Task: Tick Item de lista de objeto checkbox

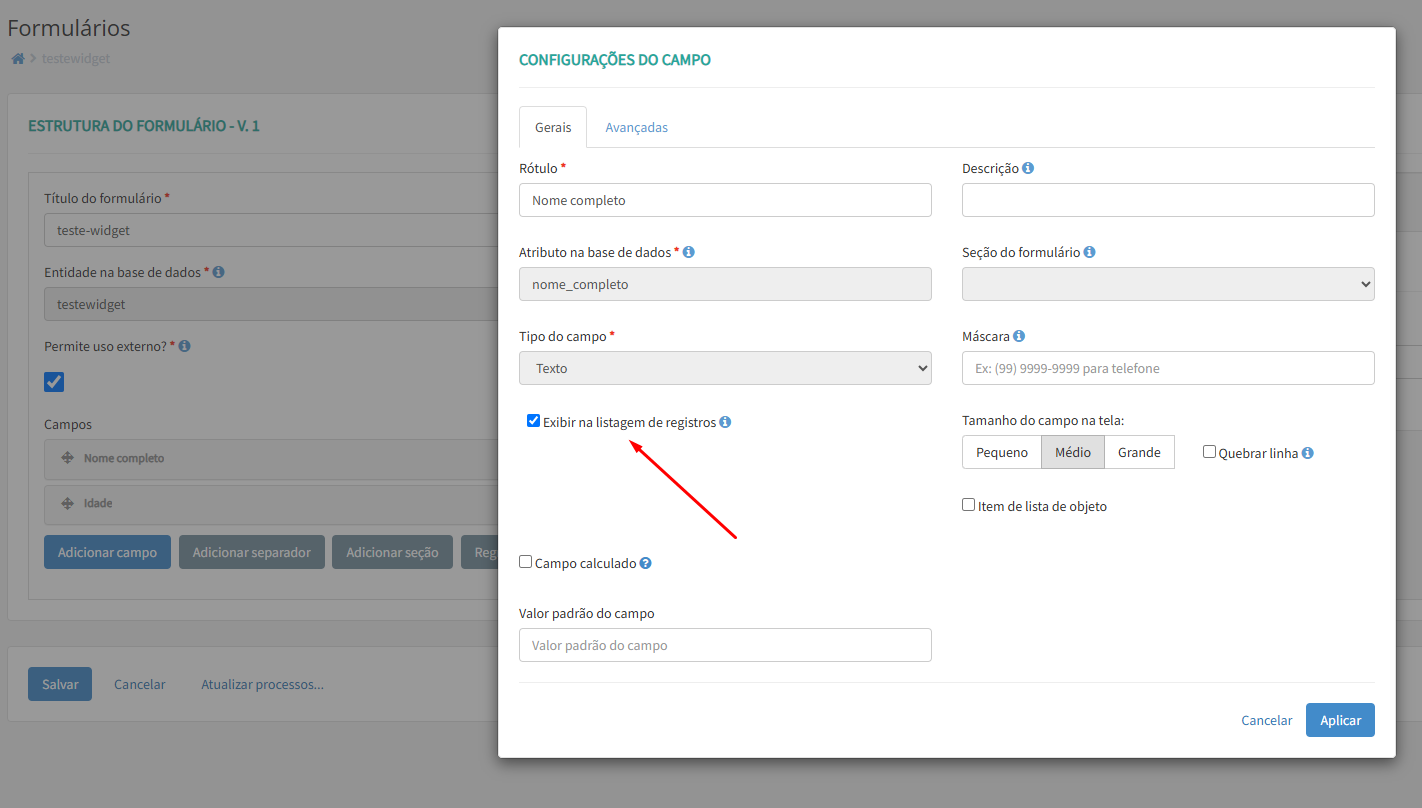Action: [x=968, y=505]
